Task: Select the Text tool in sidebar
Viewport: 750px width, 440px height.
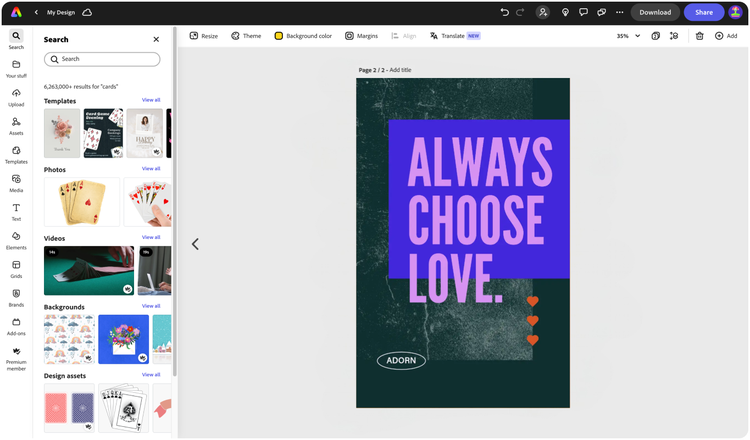Action: (16, 212)
